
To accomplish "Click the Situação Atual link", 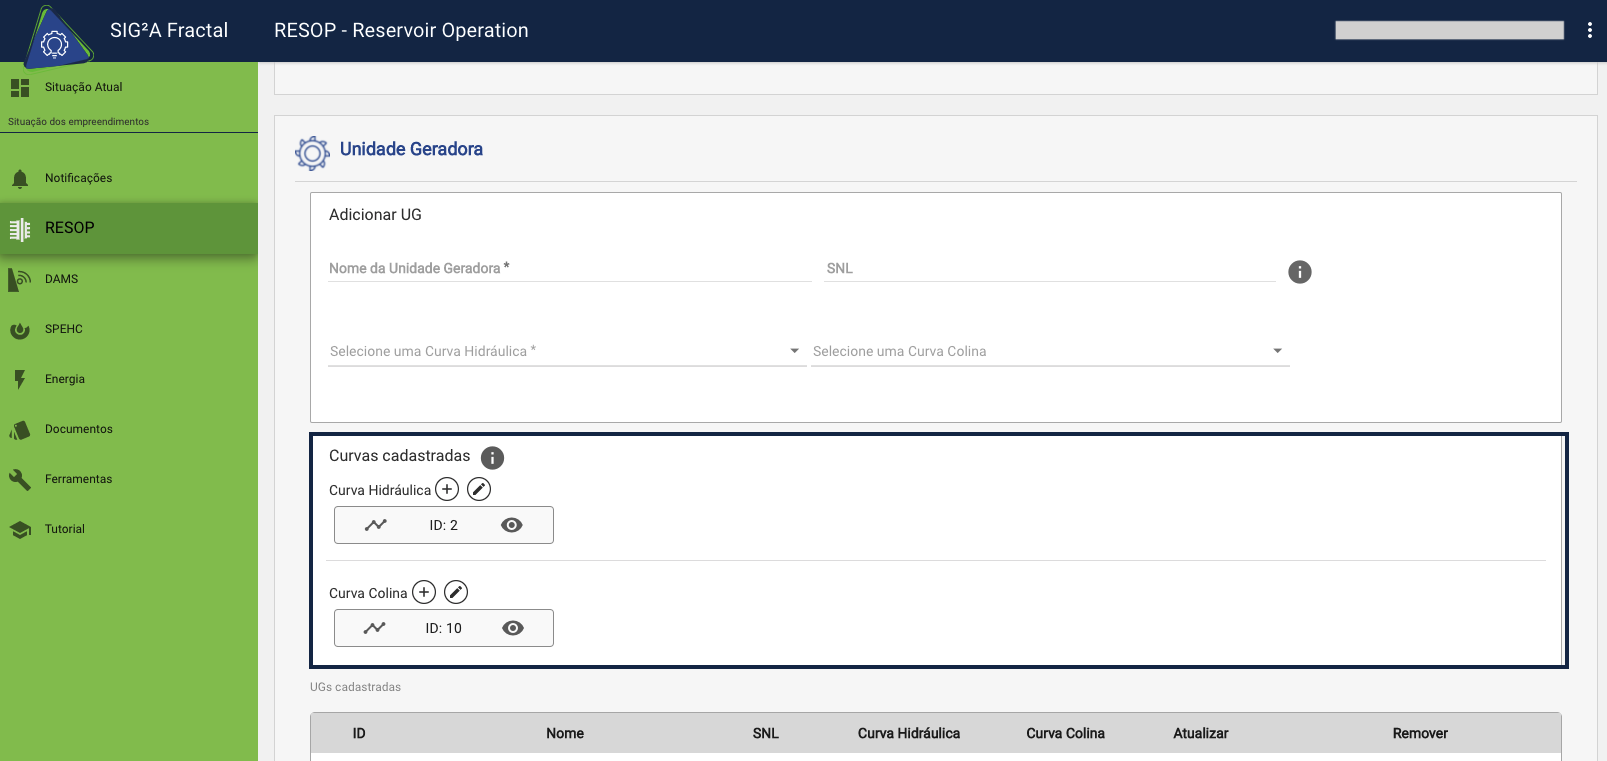I will click(x=83, y=87).
